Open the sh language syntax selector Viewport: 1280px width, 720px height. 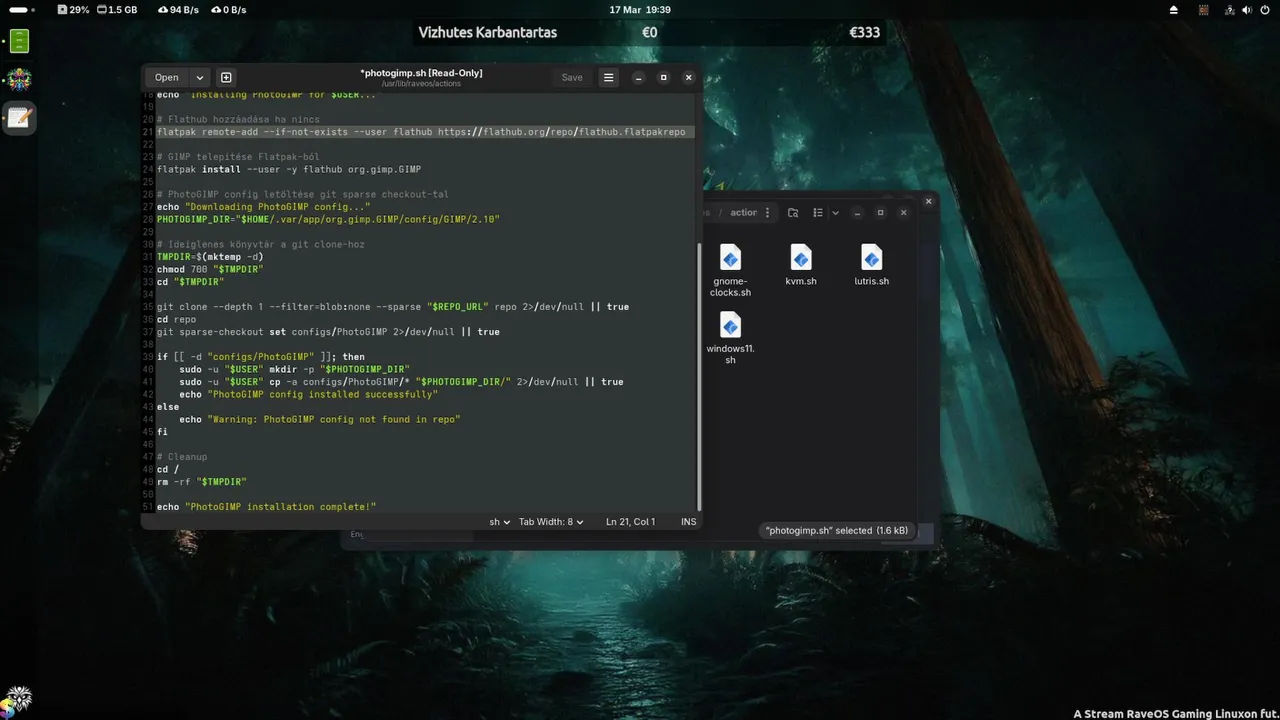point(499,522)
